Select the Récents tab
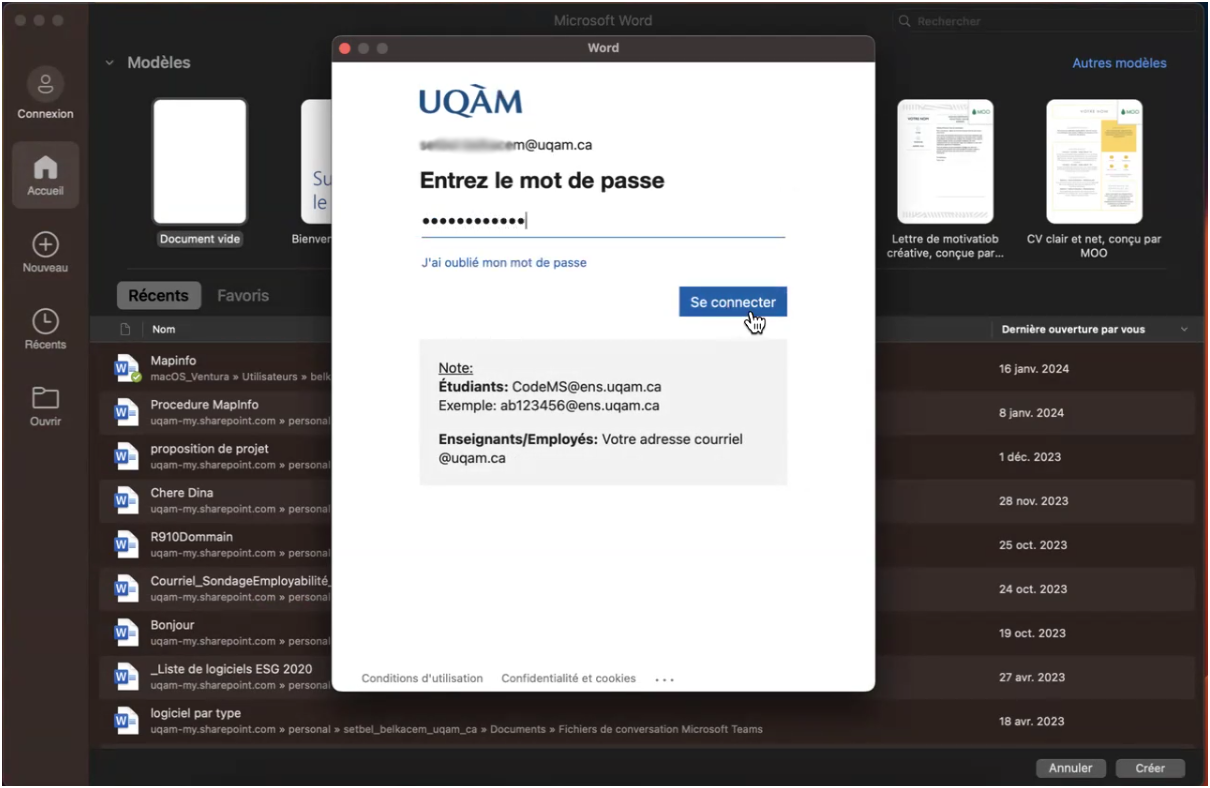The width and height of the screenshot is (1210, 788). (158, 296)
